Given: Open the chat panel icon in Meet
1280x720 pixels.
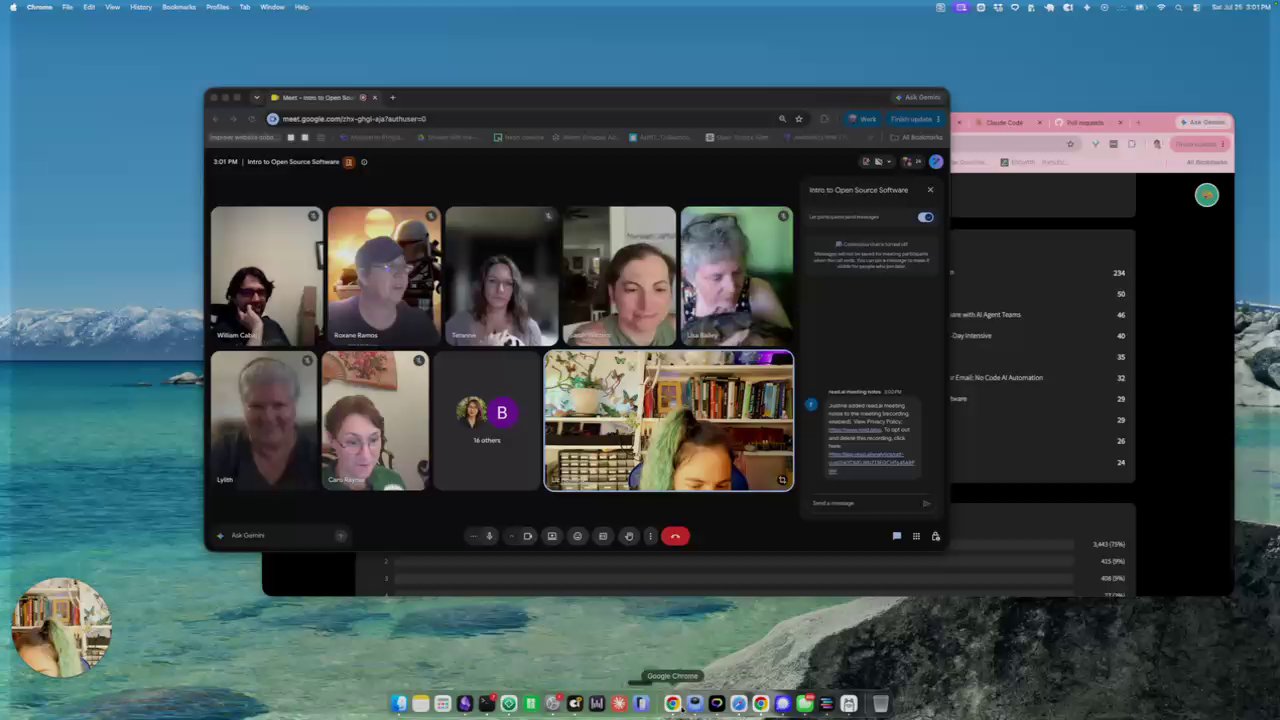Looking at the screenshot, I should 897,536.
